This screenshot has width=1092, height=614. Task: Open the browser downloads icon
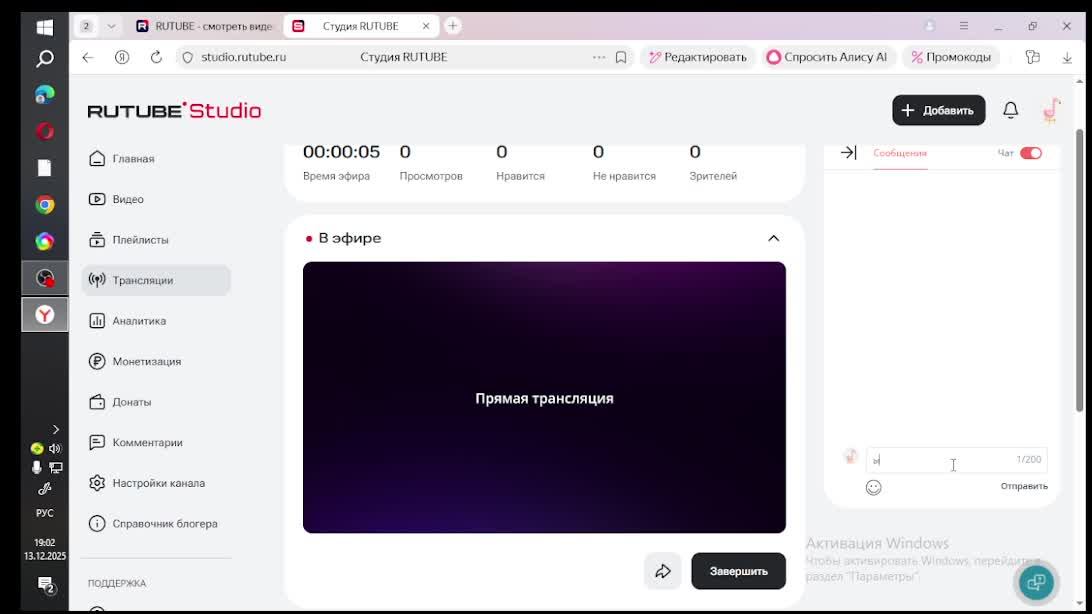click(1067, 57)
